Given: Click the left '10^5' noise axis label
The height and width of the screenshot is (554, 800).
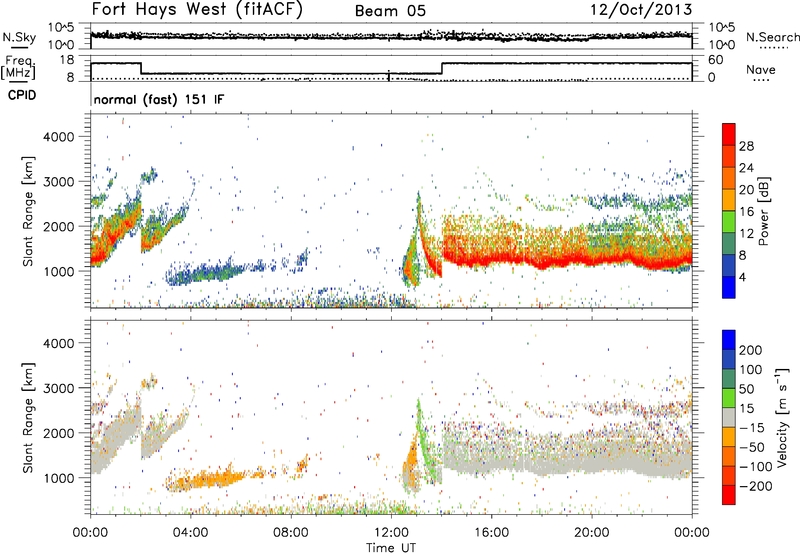Looking at the screenshot, I should (x=61, y=27).
